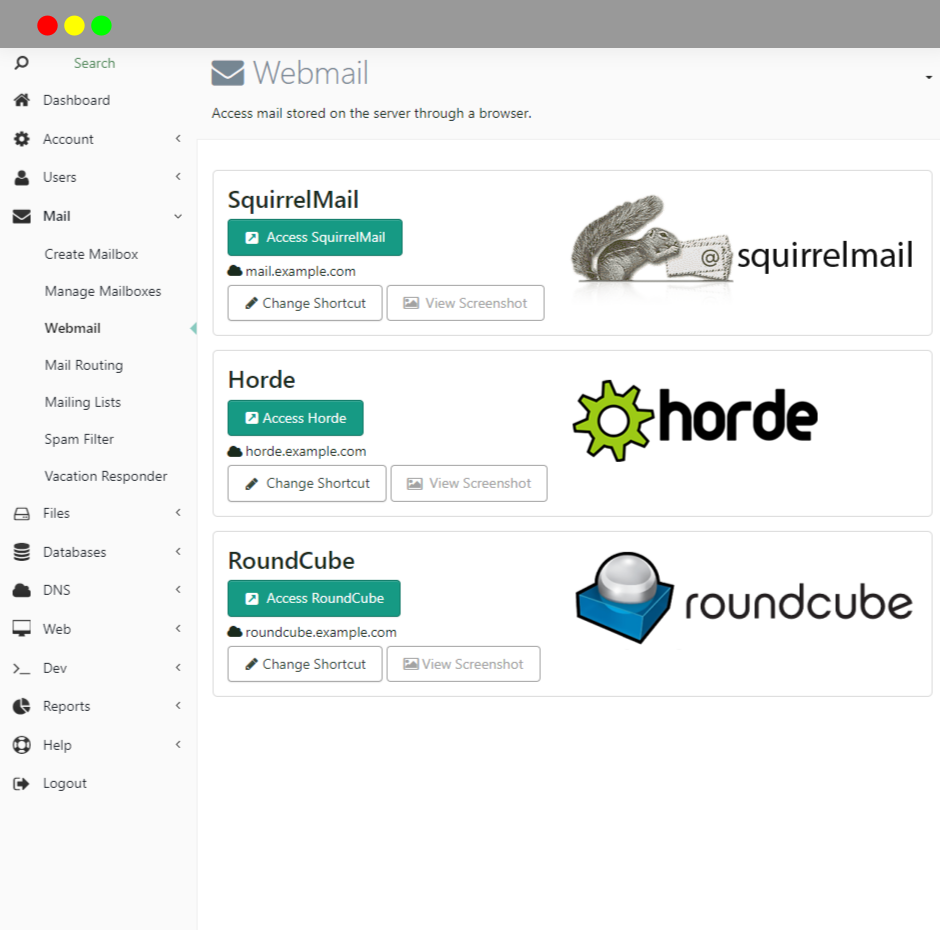Click the cloud icon beside roundcube.example.com
This screenshot has height=930, width=940.
[235, 632]
